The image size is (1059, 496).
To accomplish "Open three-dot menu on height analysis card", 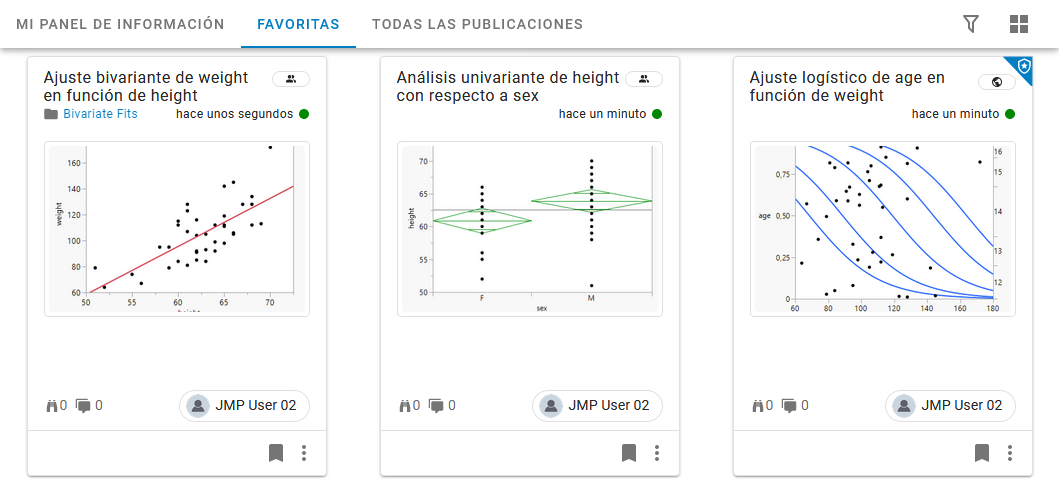I will click(x=657, y=453).
